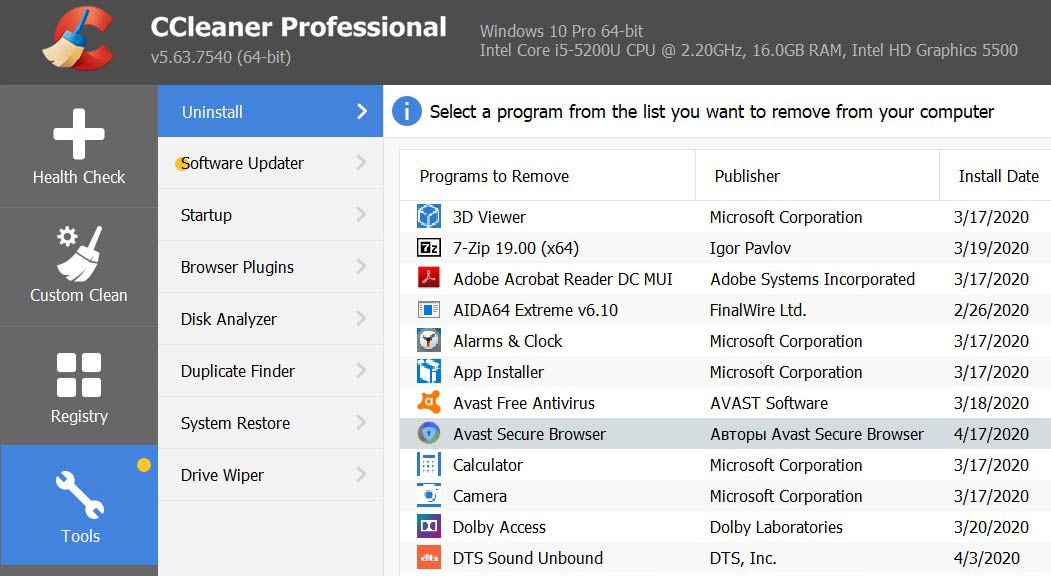This screenshot has width=1051, height=576.
Task: Select the 7-Zip 19.00 (x64) entry
Action: [x=516, y=248]
